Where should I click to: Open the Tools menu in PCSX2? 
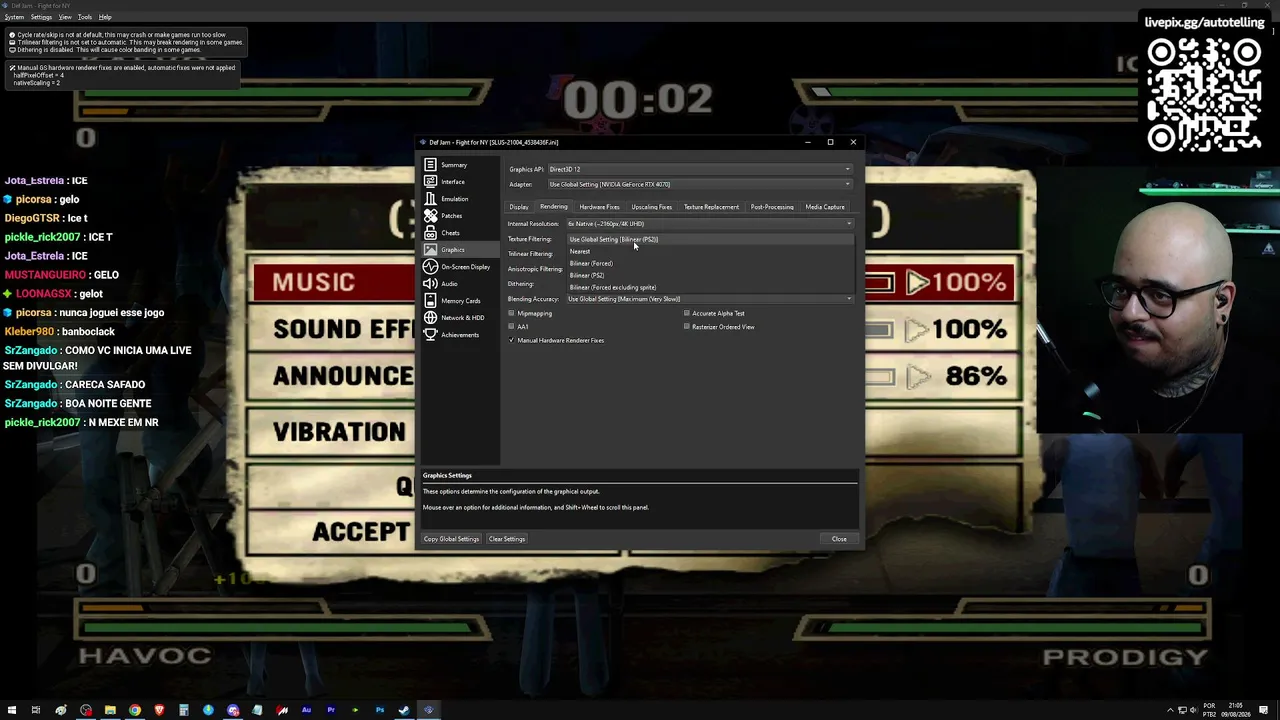tap(85, 17)
